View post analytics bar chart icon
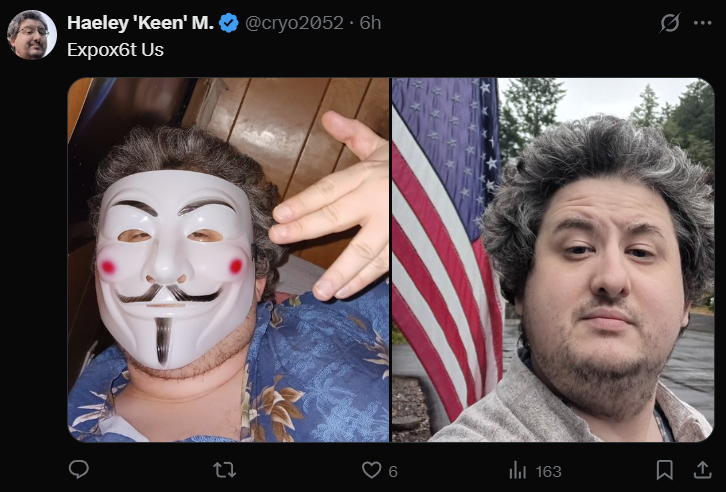This screenshot has height=492, width=726. (x=517, y=471)
